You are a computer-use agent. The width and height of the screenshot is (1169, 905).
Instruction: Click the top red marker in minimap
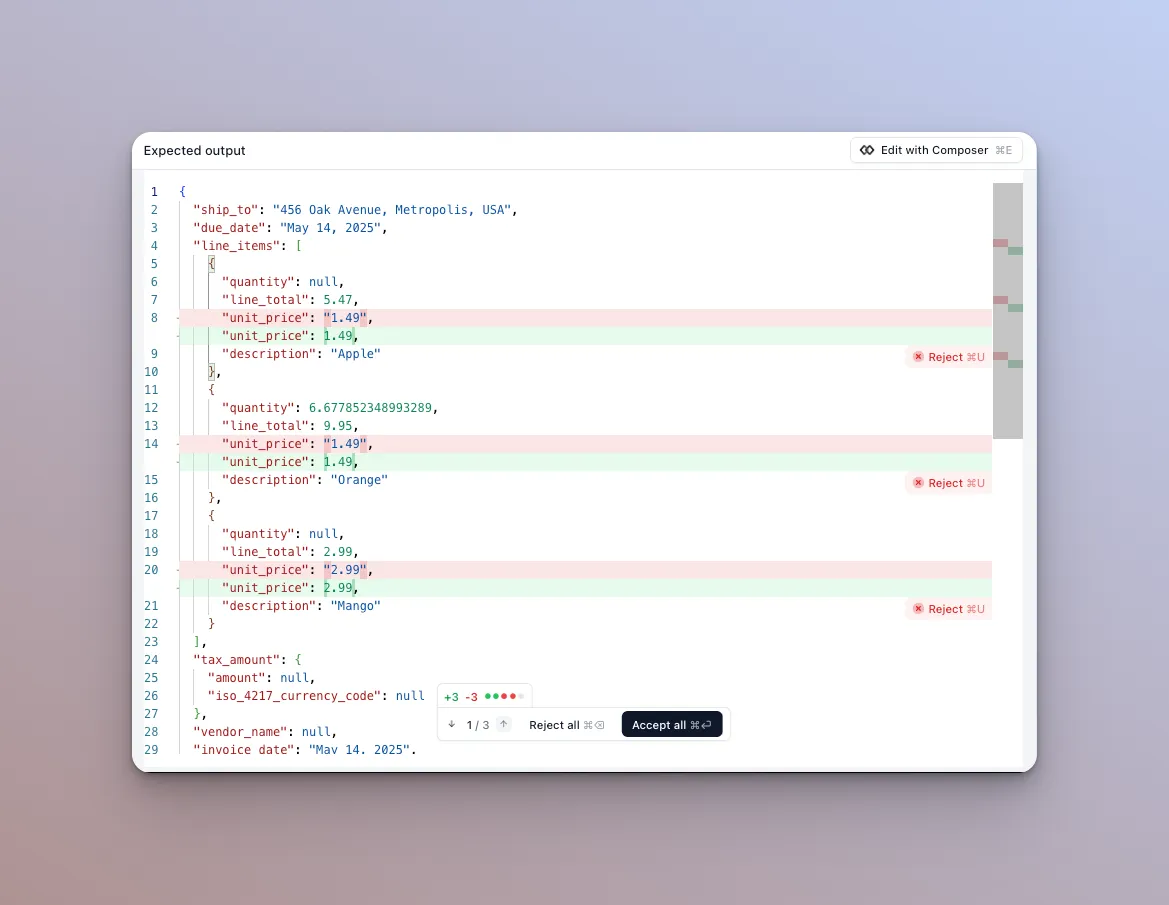pos(1001,243)
